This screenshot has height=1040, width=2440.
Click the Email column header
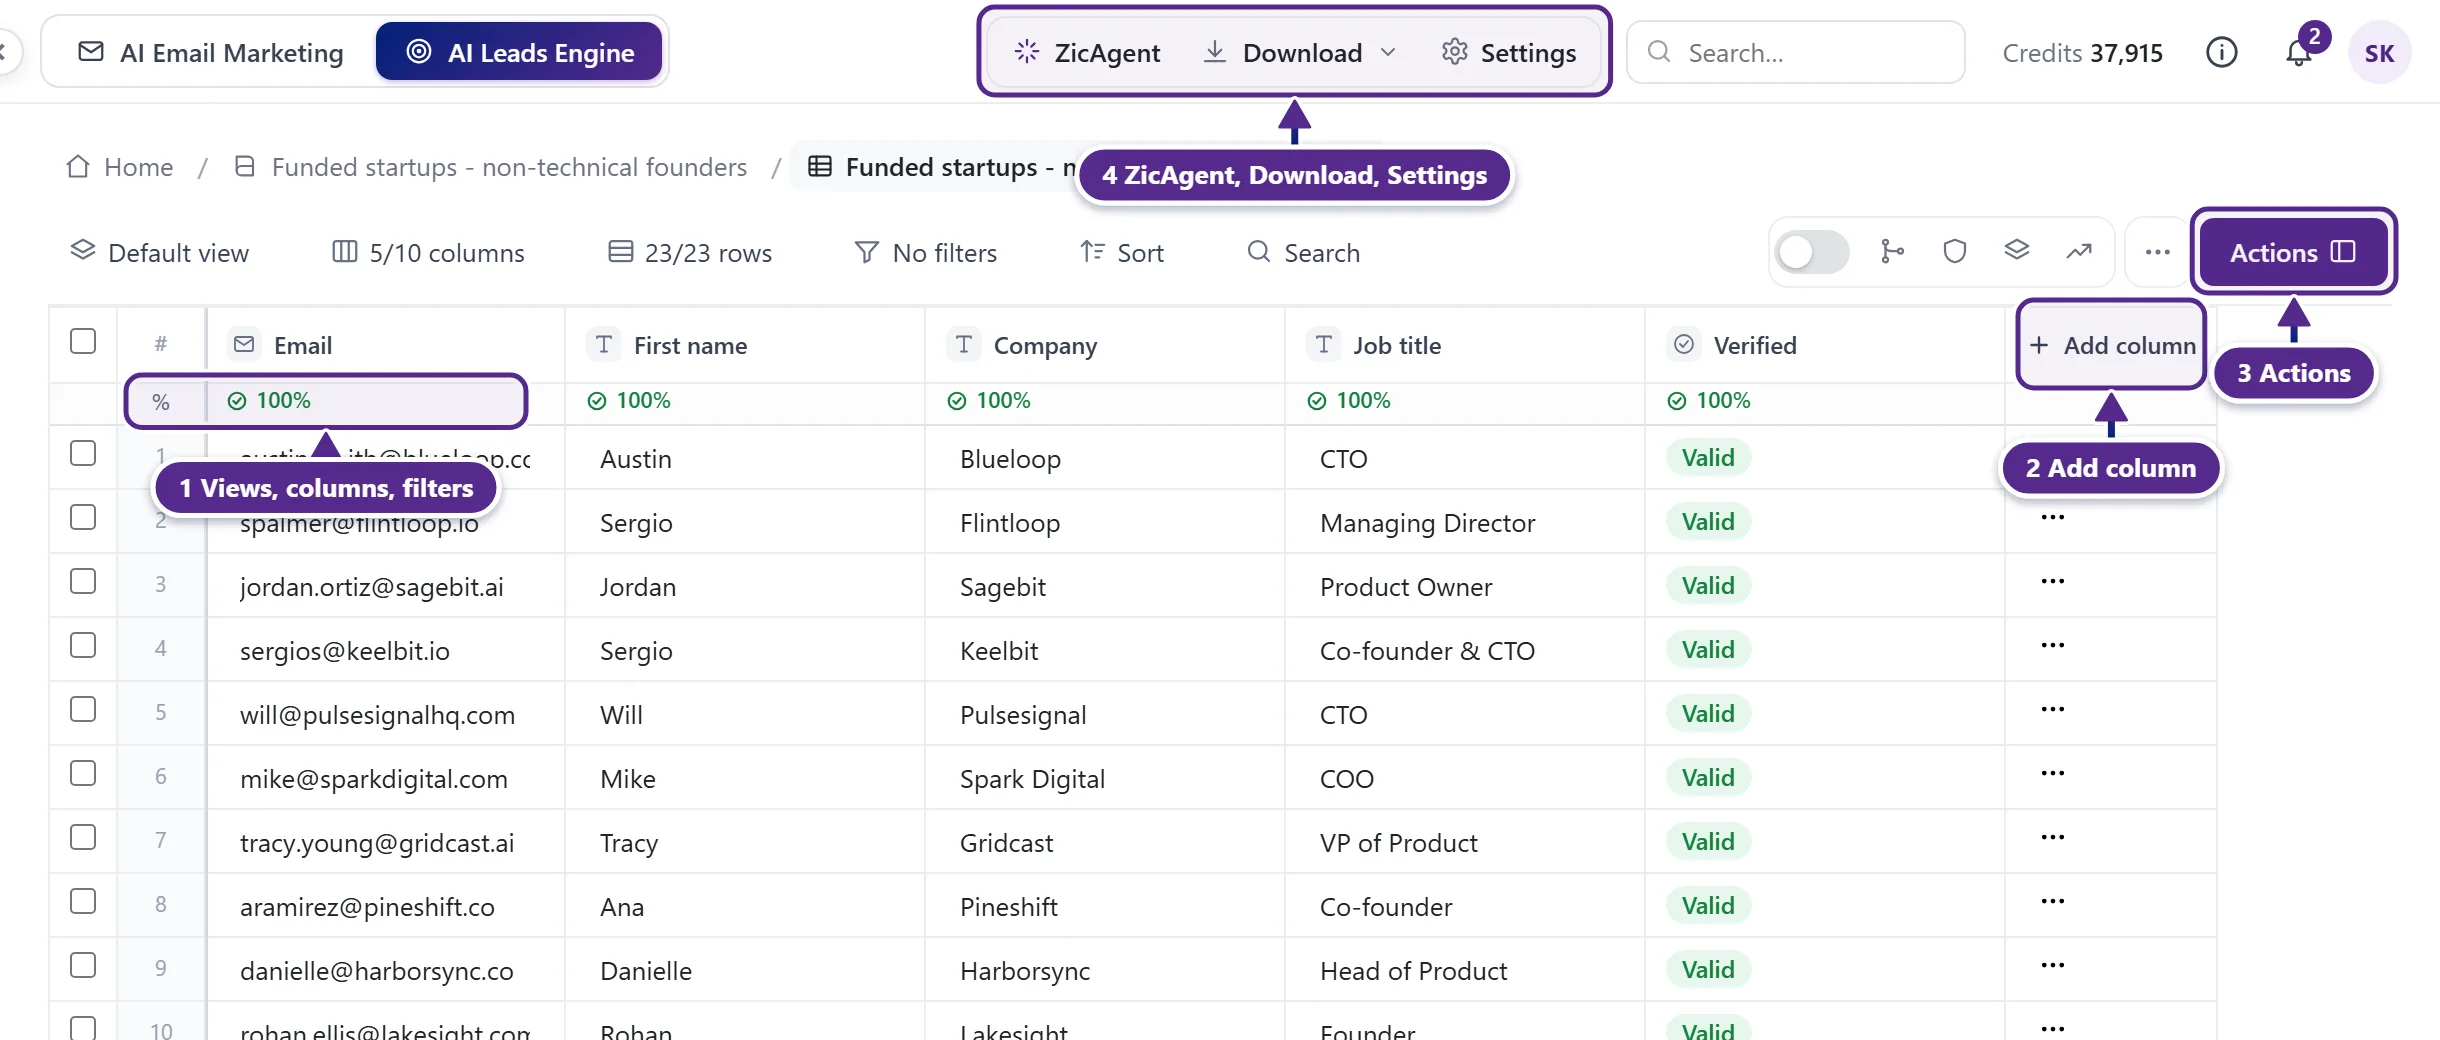386,345
